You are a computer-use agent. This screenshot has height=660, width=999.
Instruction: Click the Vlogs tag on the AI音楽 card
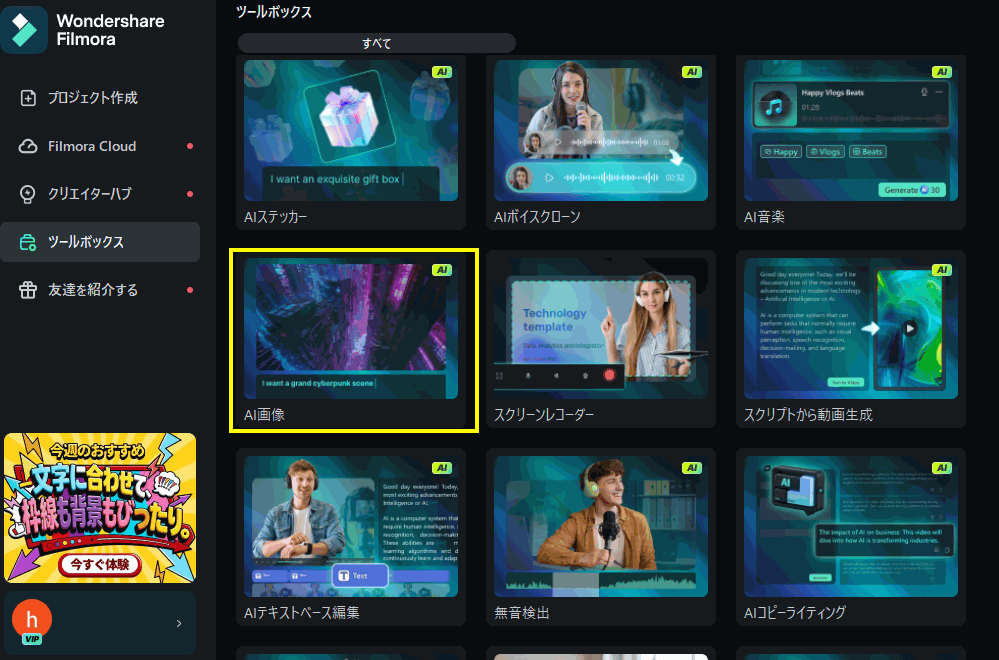(825, 152)
